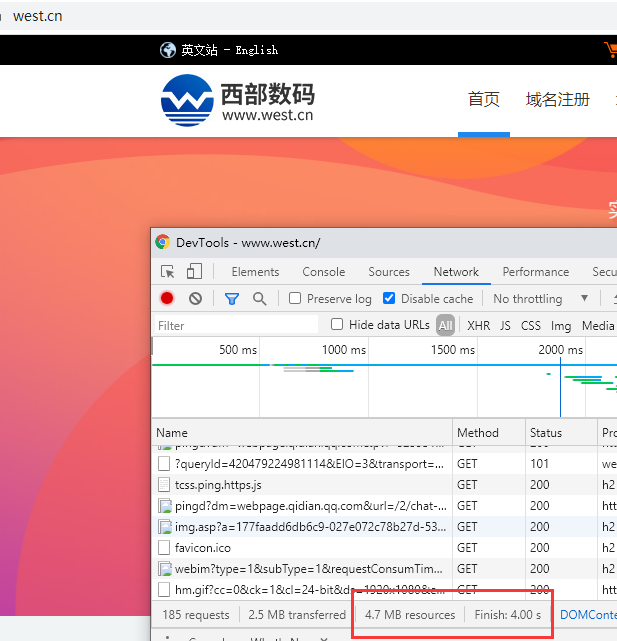Switch to the Console tab
617x641 pixels.
[x=324, y=272]
